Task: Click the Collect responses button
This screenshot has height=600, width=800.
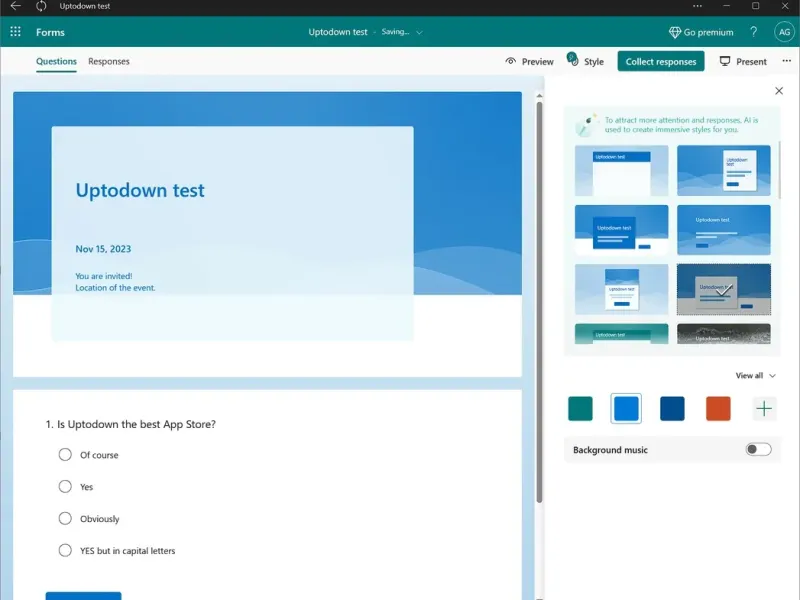Action: (661, 61)
